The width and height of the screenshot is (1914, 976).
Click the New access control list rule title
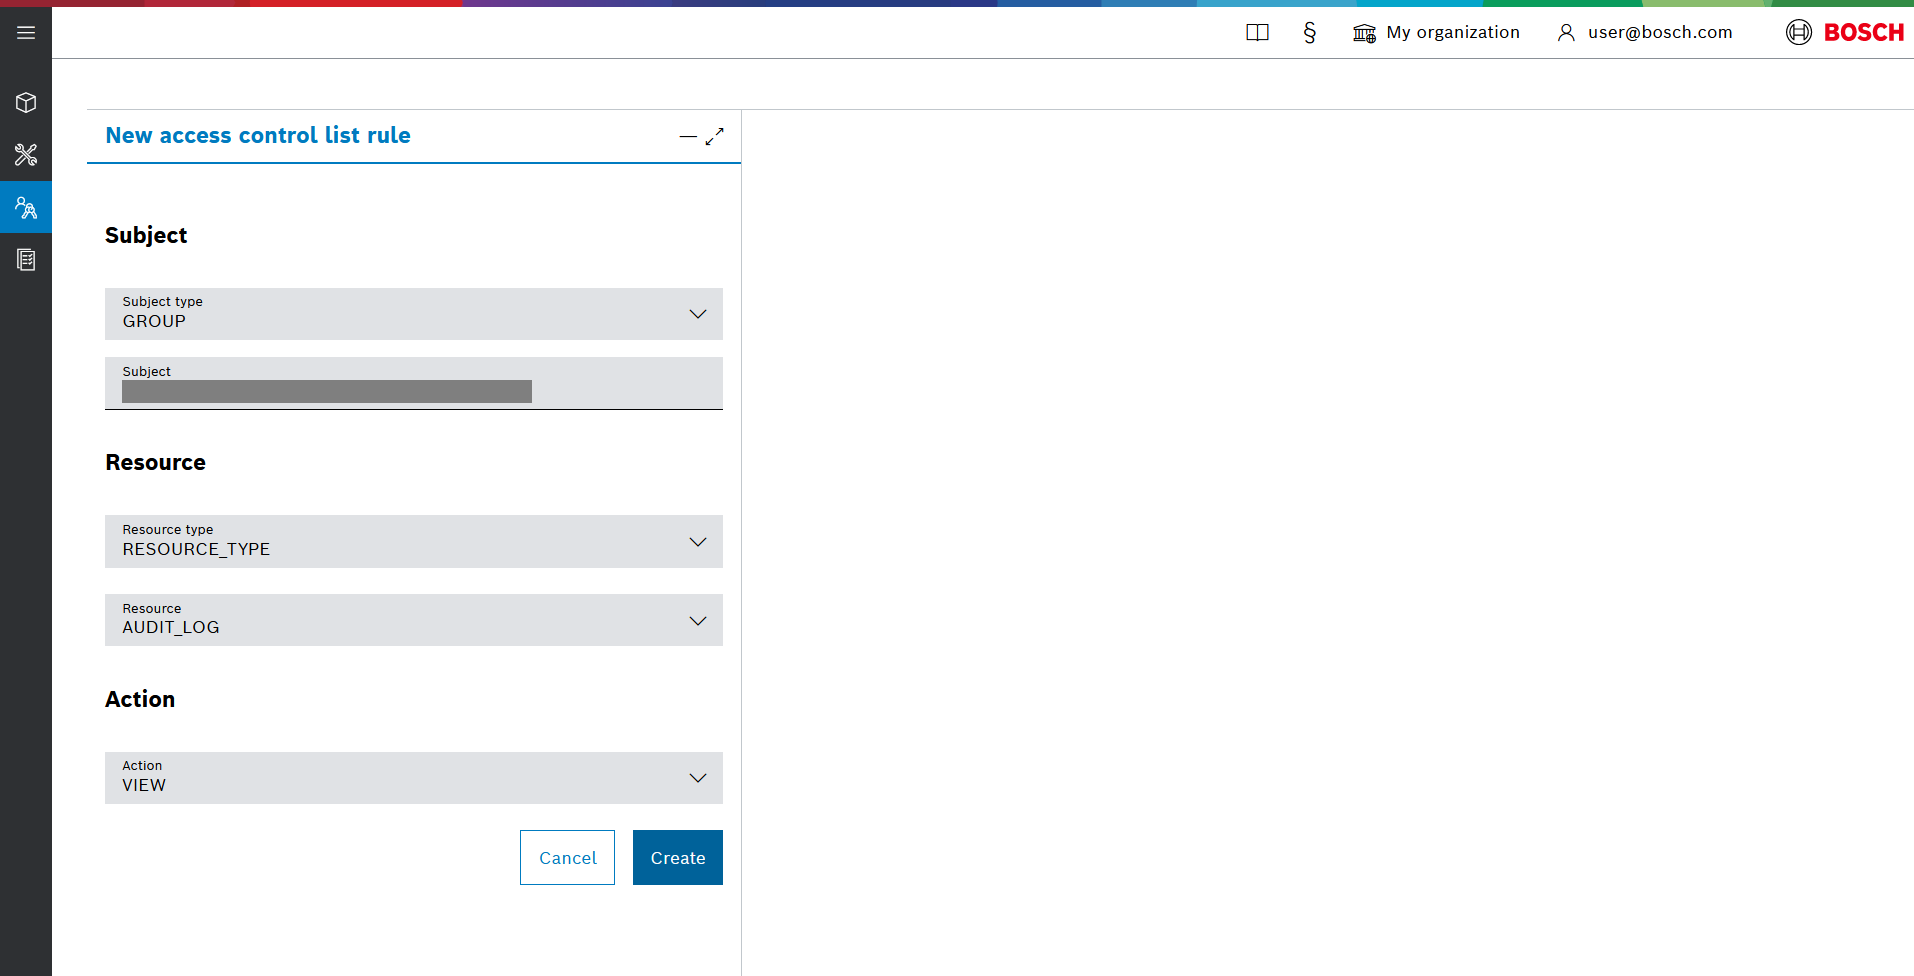(x=258, y=136)
